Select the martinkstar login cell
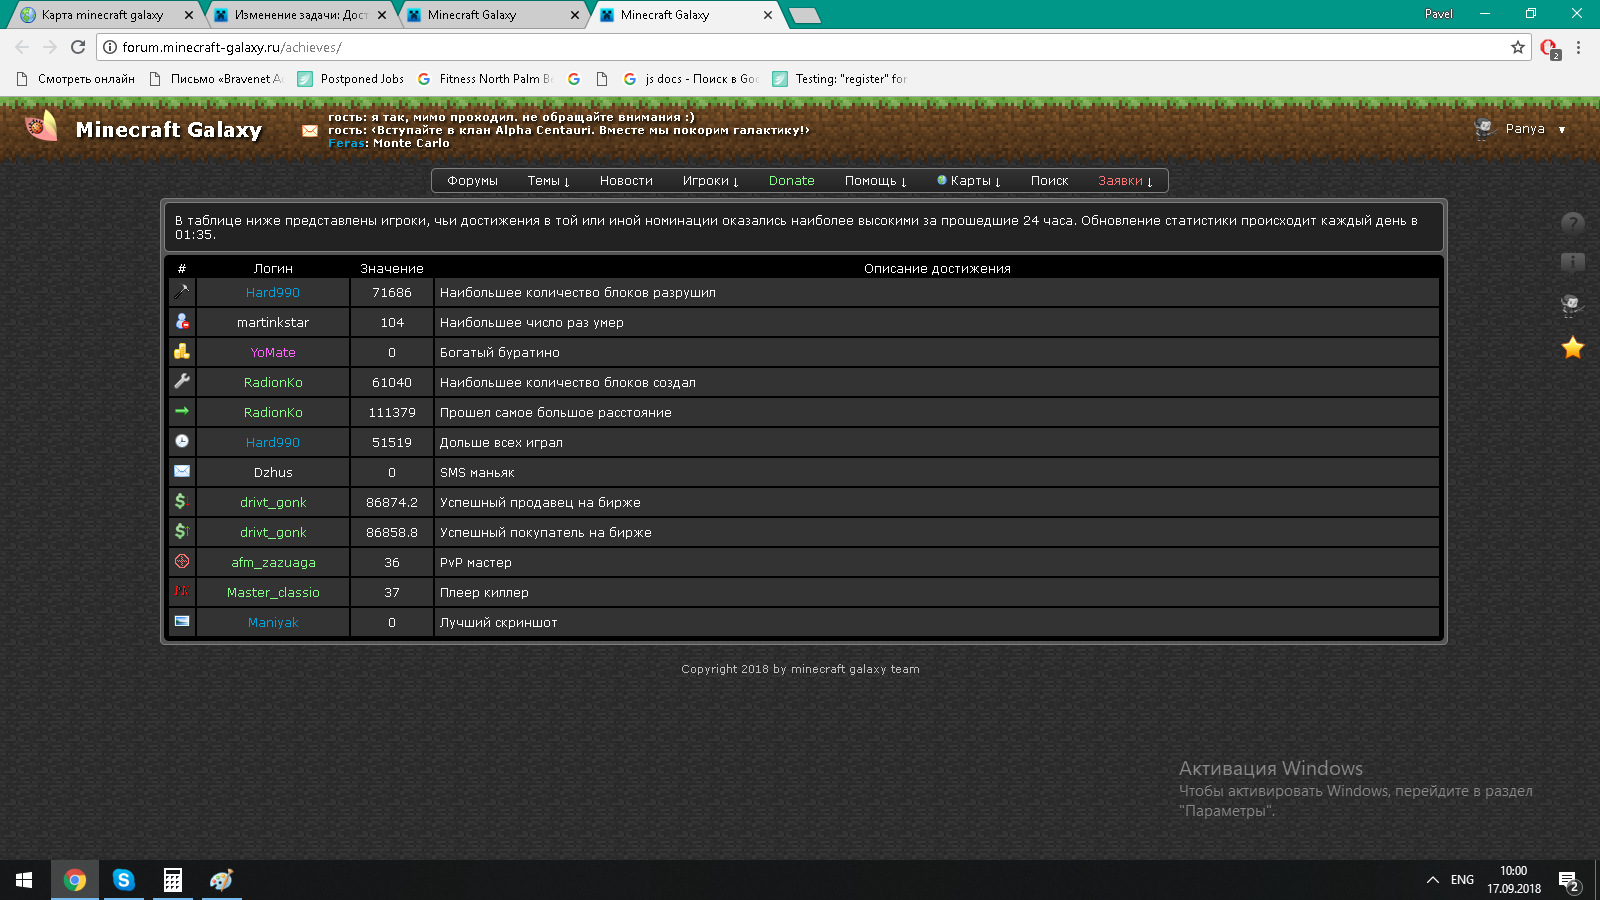 [x=273, y=323]
